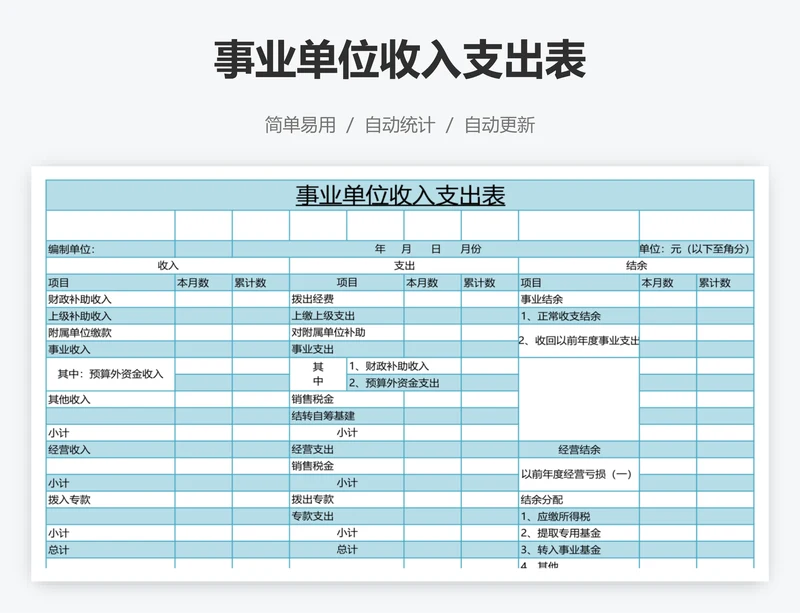This screenshot has width=800, height=613.
Task: Click the empty 本月数 cell for 事业结余
Action: pyautogui.click(x=668, y=299)
